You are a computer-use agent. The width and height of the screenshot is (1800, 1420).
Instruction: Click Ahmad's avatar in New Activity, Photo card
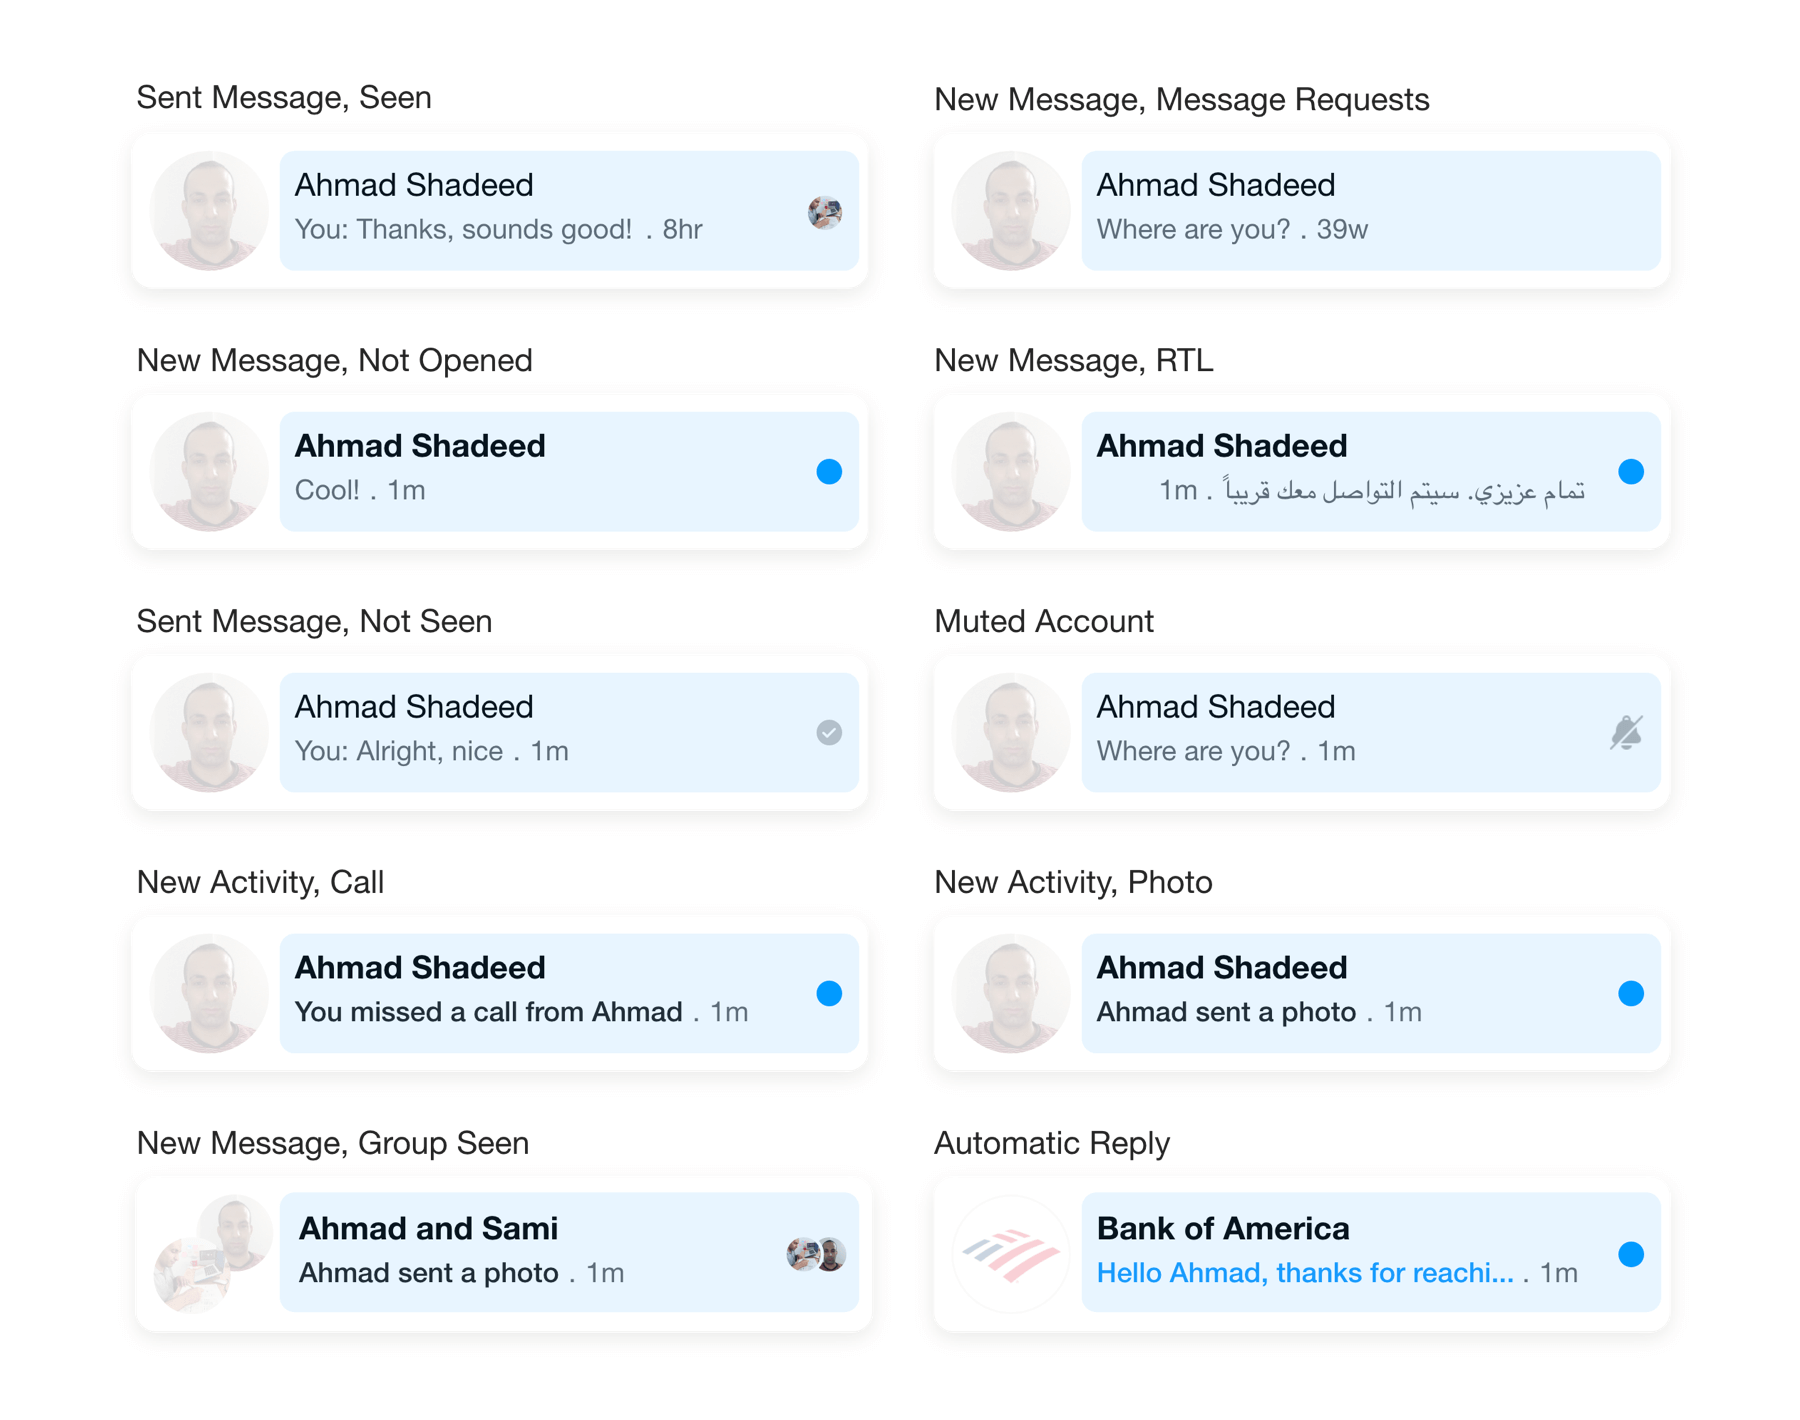click(x=1011, y=993)
